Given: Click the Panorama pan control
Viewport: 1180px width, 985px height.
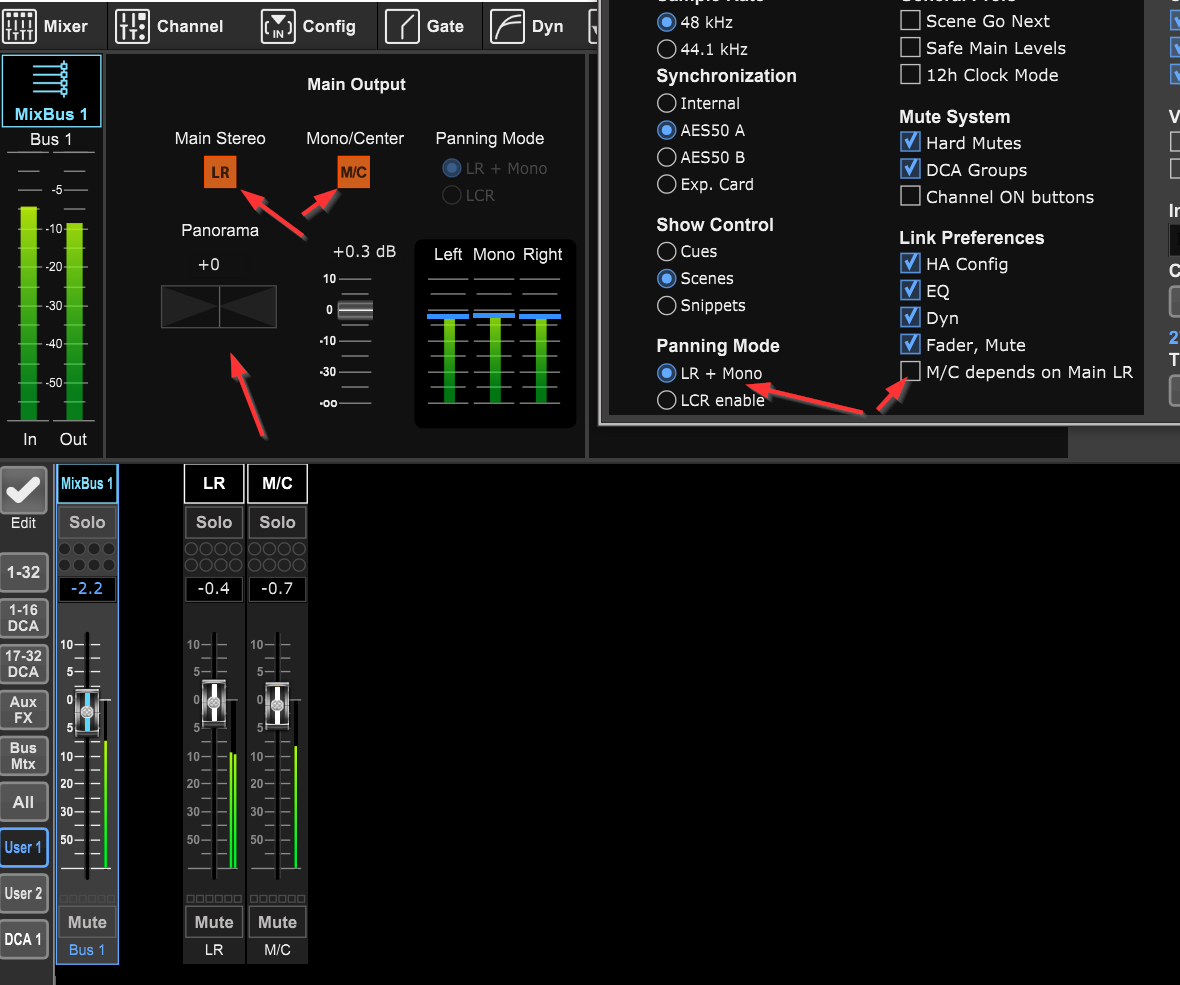Looking at the screenshot, I should pos(219,306).
